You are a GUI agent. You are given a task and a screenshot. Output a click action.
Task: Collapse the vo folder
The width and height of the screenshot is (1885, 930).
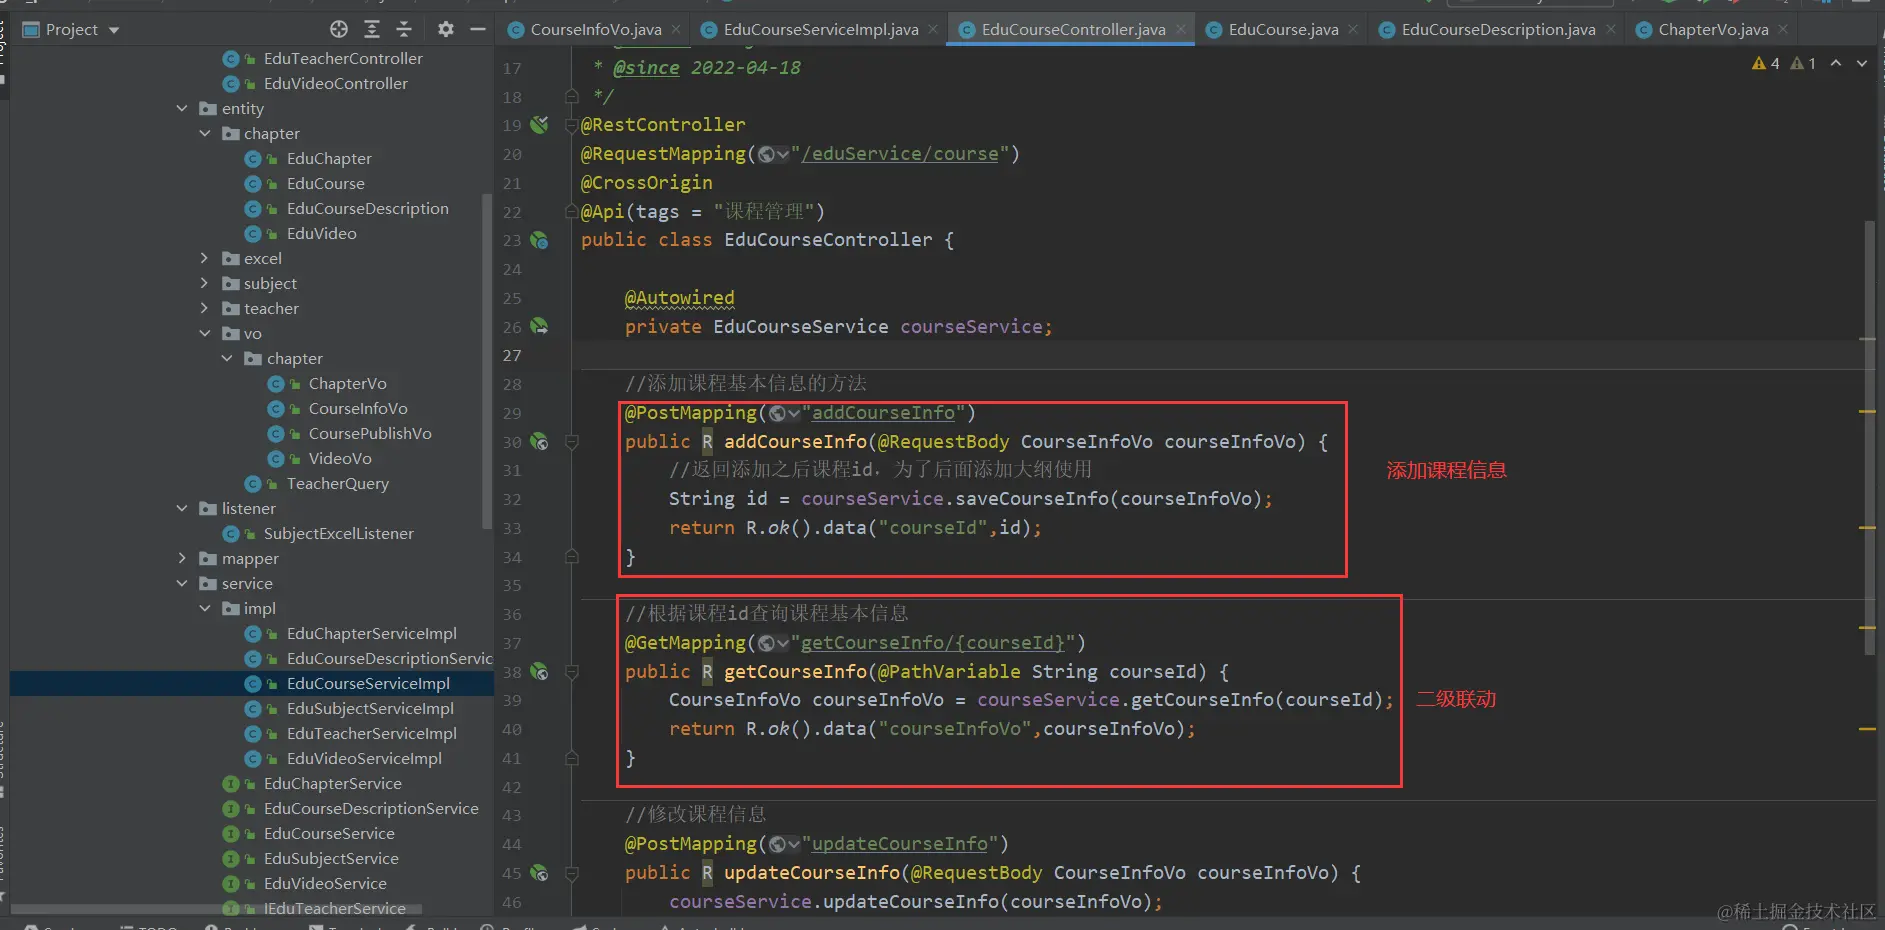tap(205, 333)
